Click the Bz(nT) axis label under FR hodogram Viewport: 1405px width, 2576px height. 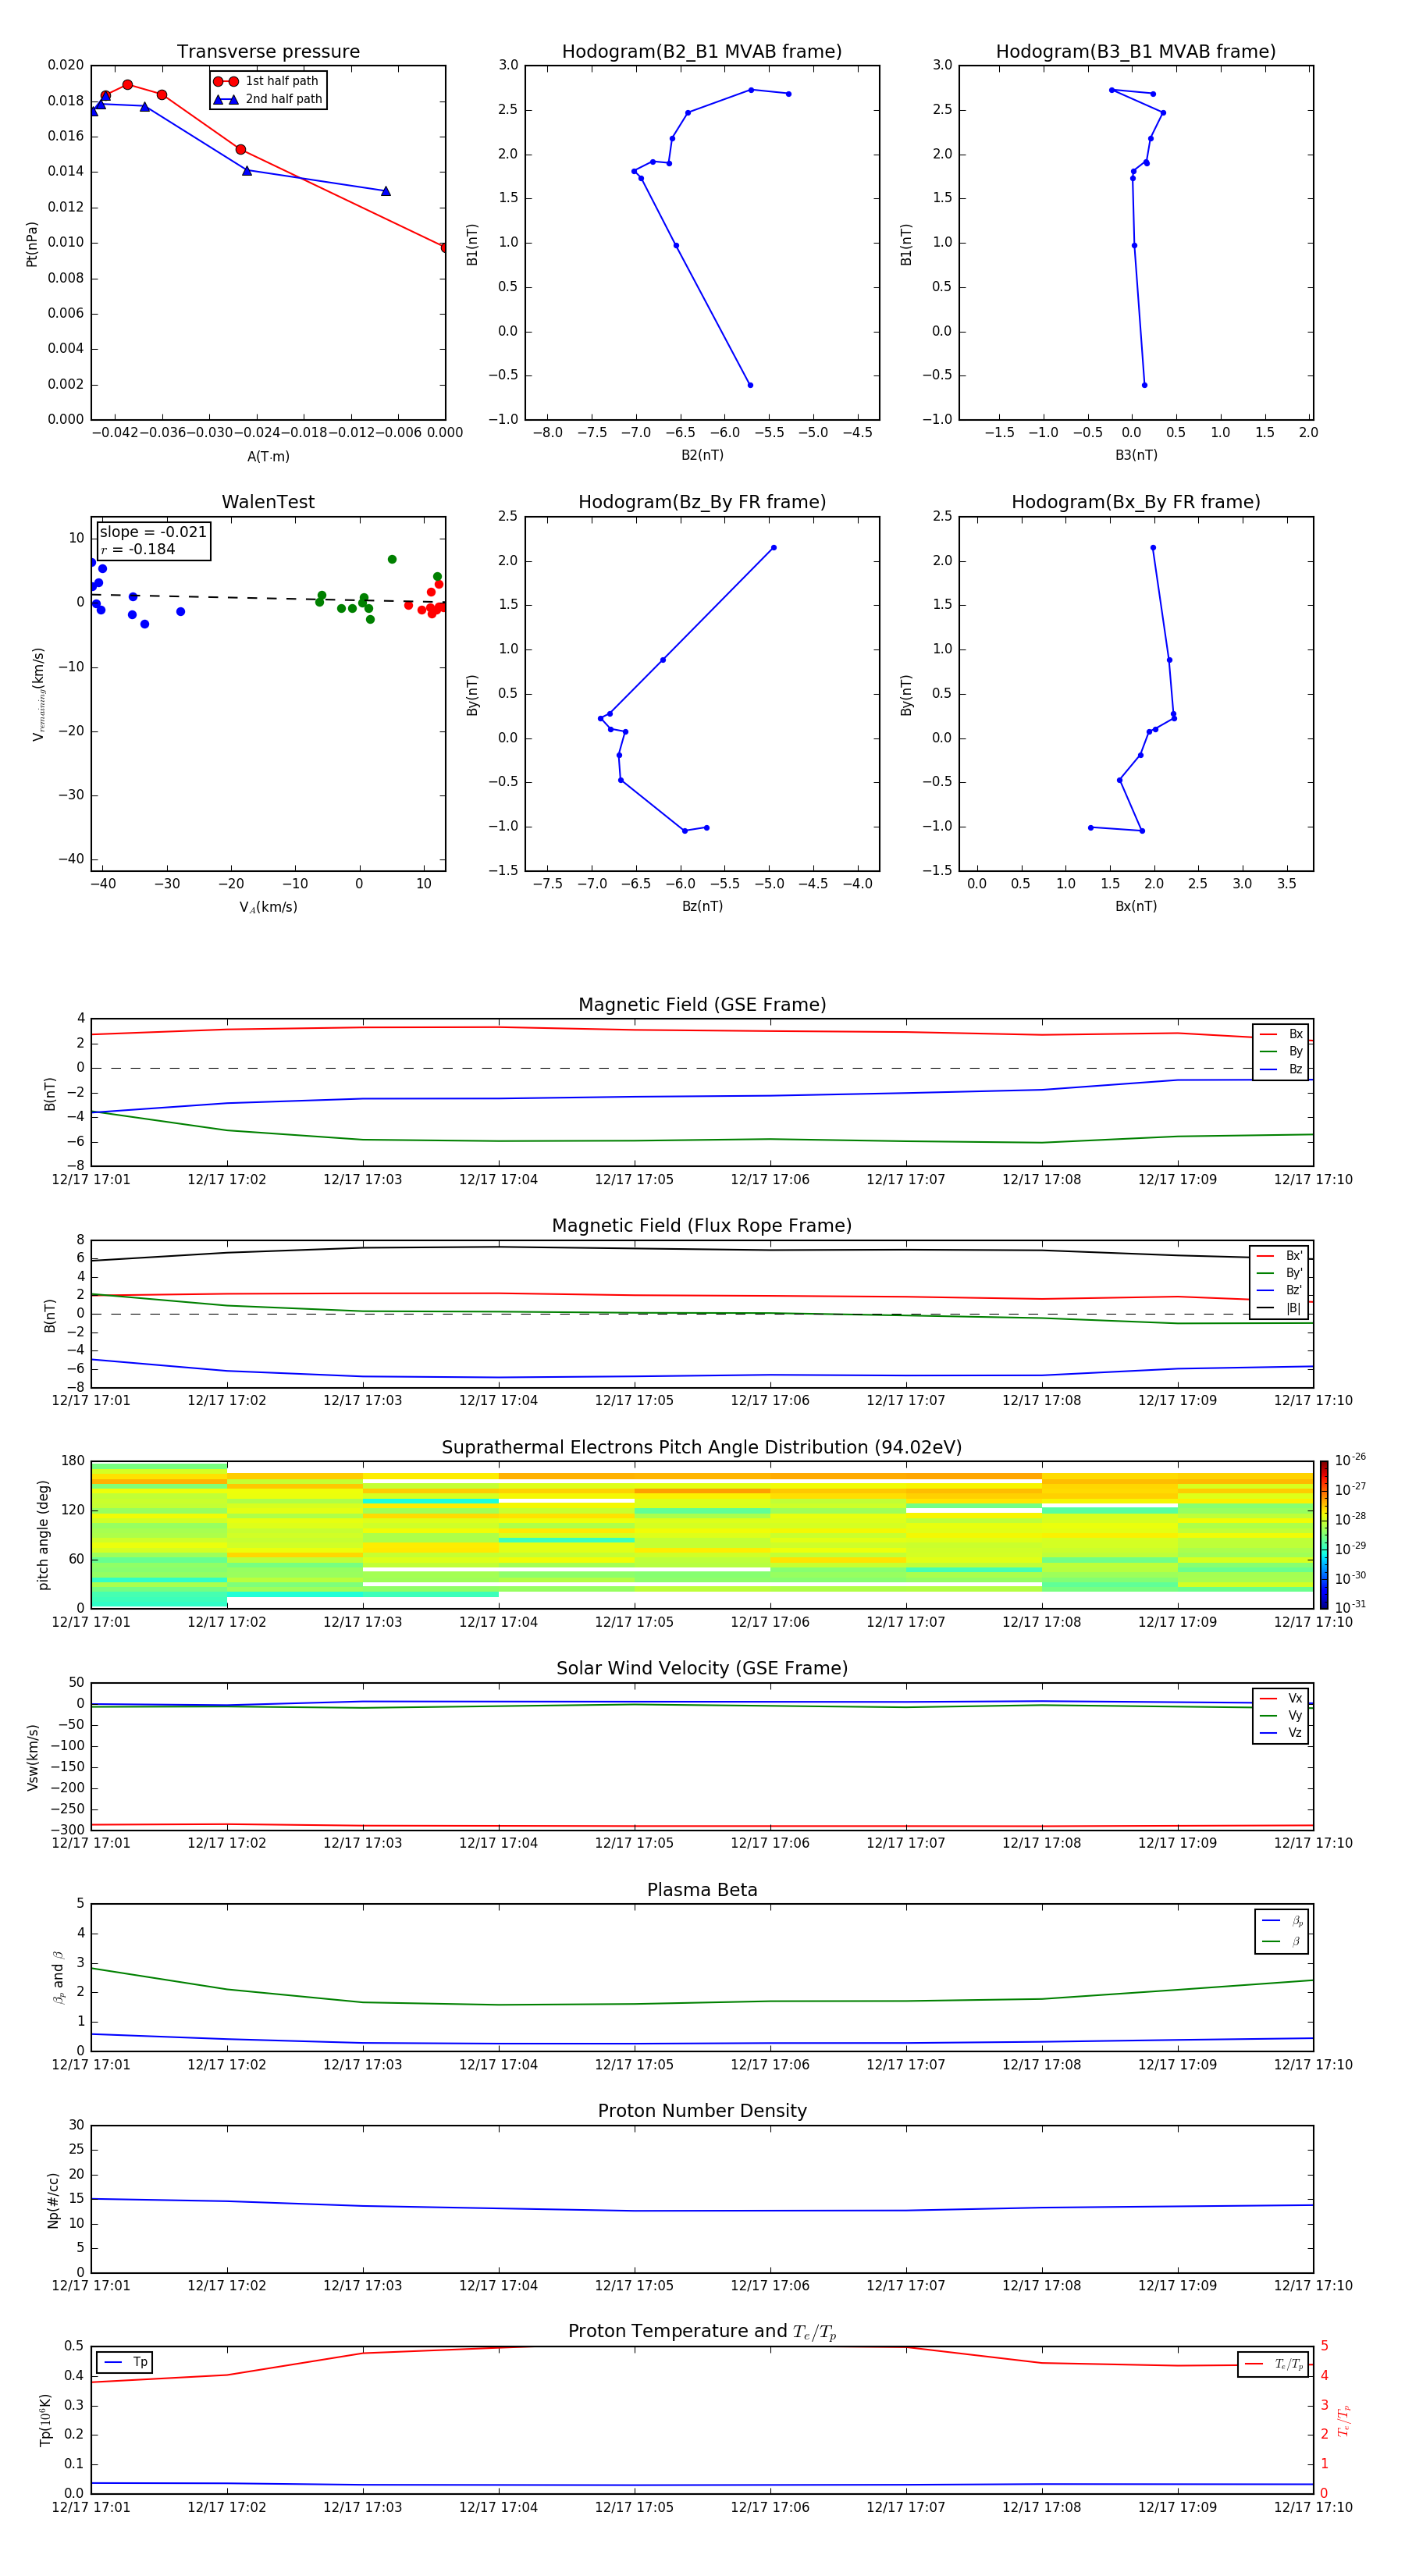tap(702, 906)
